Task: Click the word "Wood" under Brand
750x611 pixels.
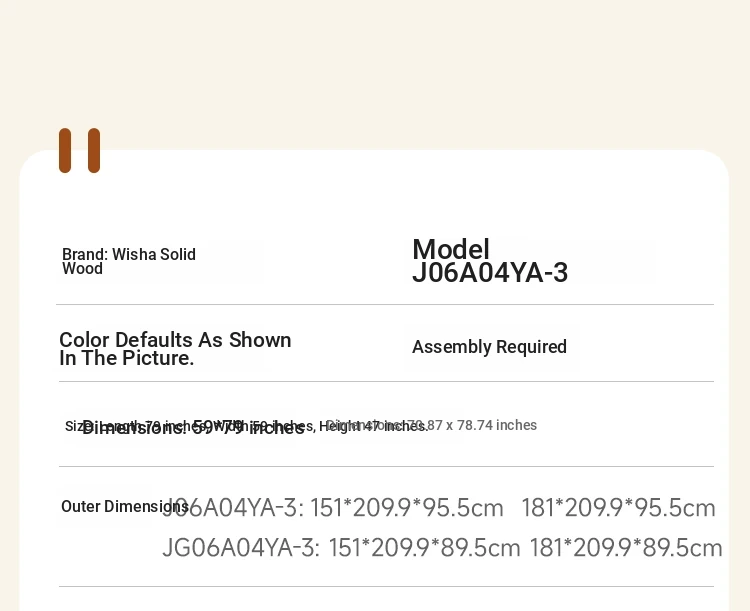Action: pyautogui.click(x=82, y=269)
